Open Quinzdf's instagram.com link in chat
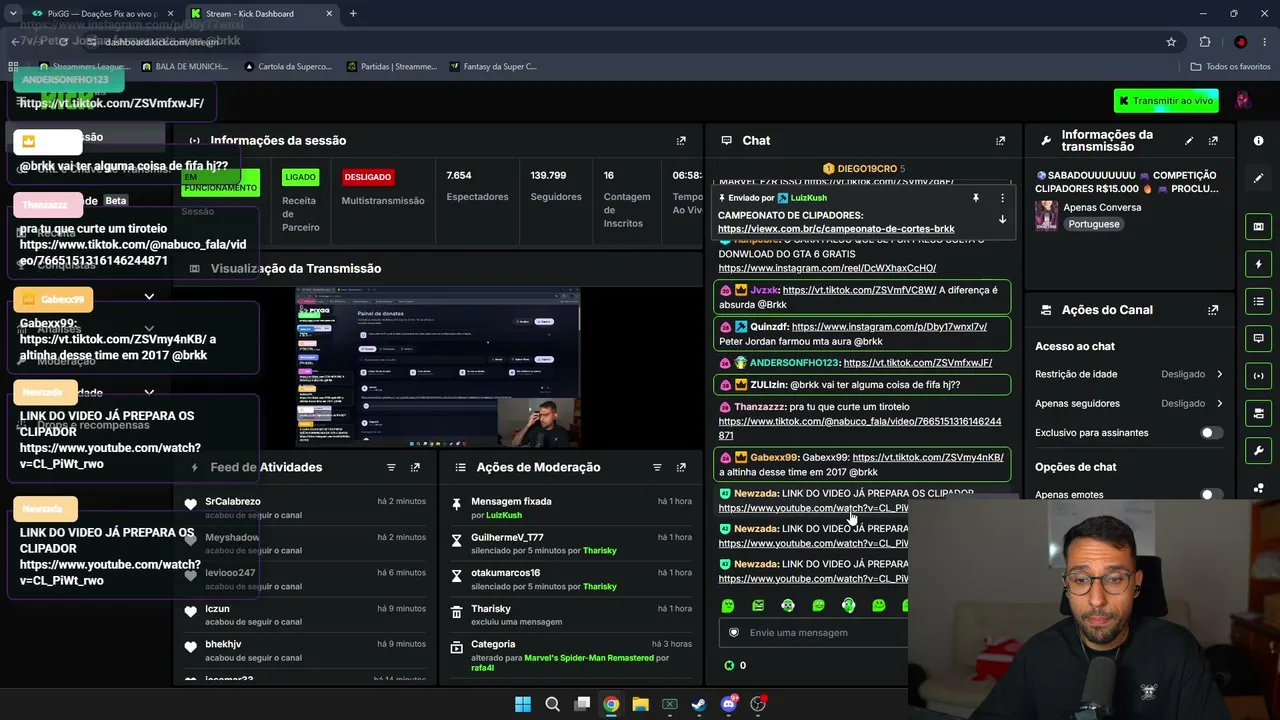 click(x=889, y=326)
